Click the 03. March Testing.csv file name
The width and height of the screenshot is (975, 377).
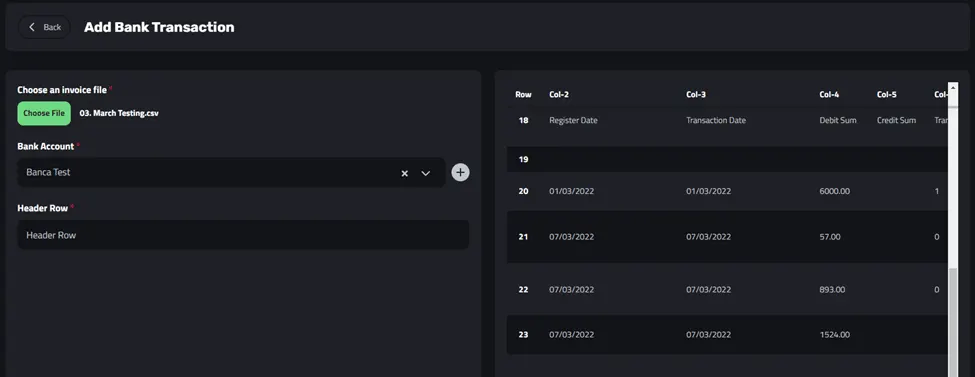(x=119, y=113)
